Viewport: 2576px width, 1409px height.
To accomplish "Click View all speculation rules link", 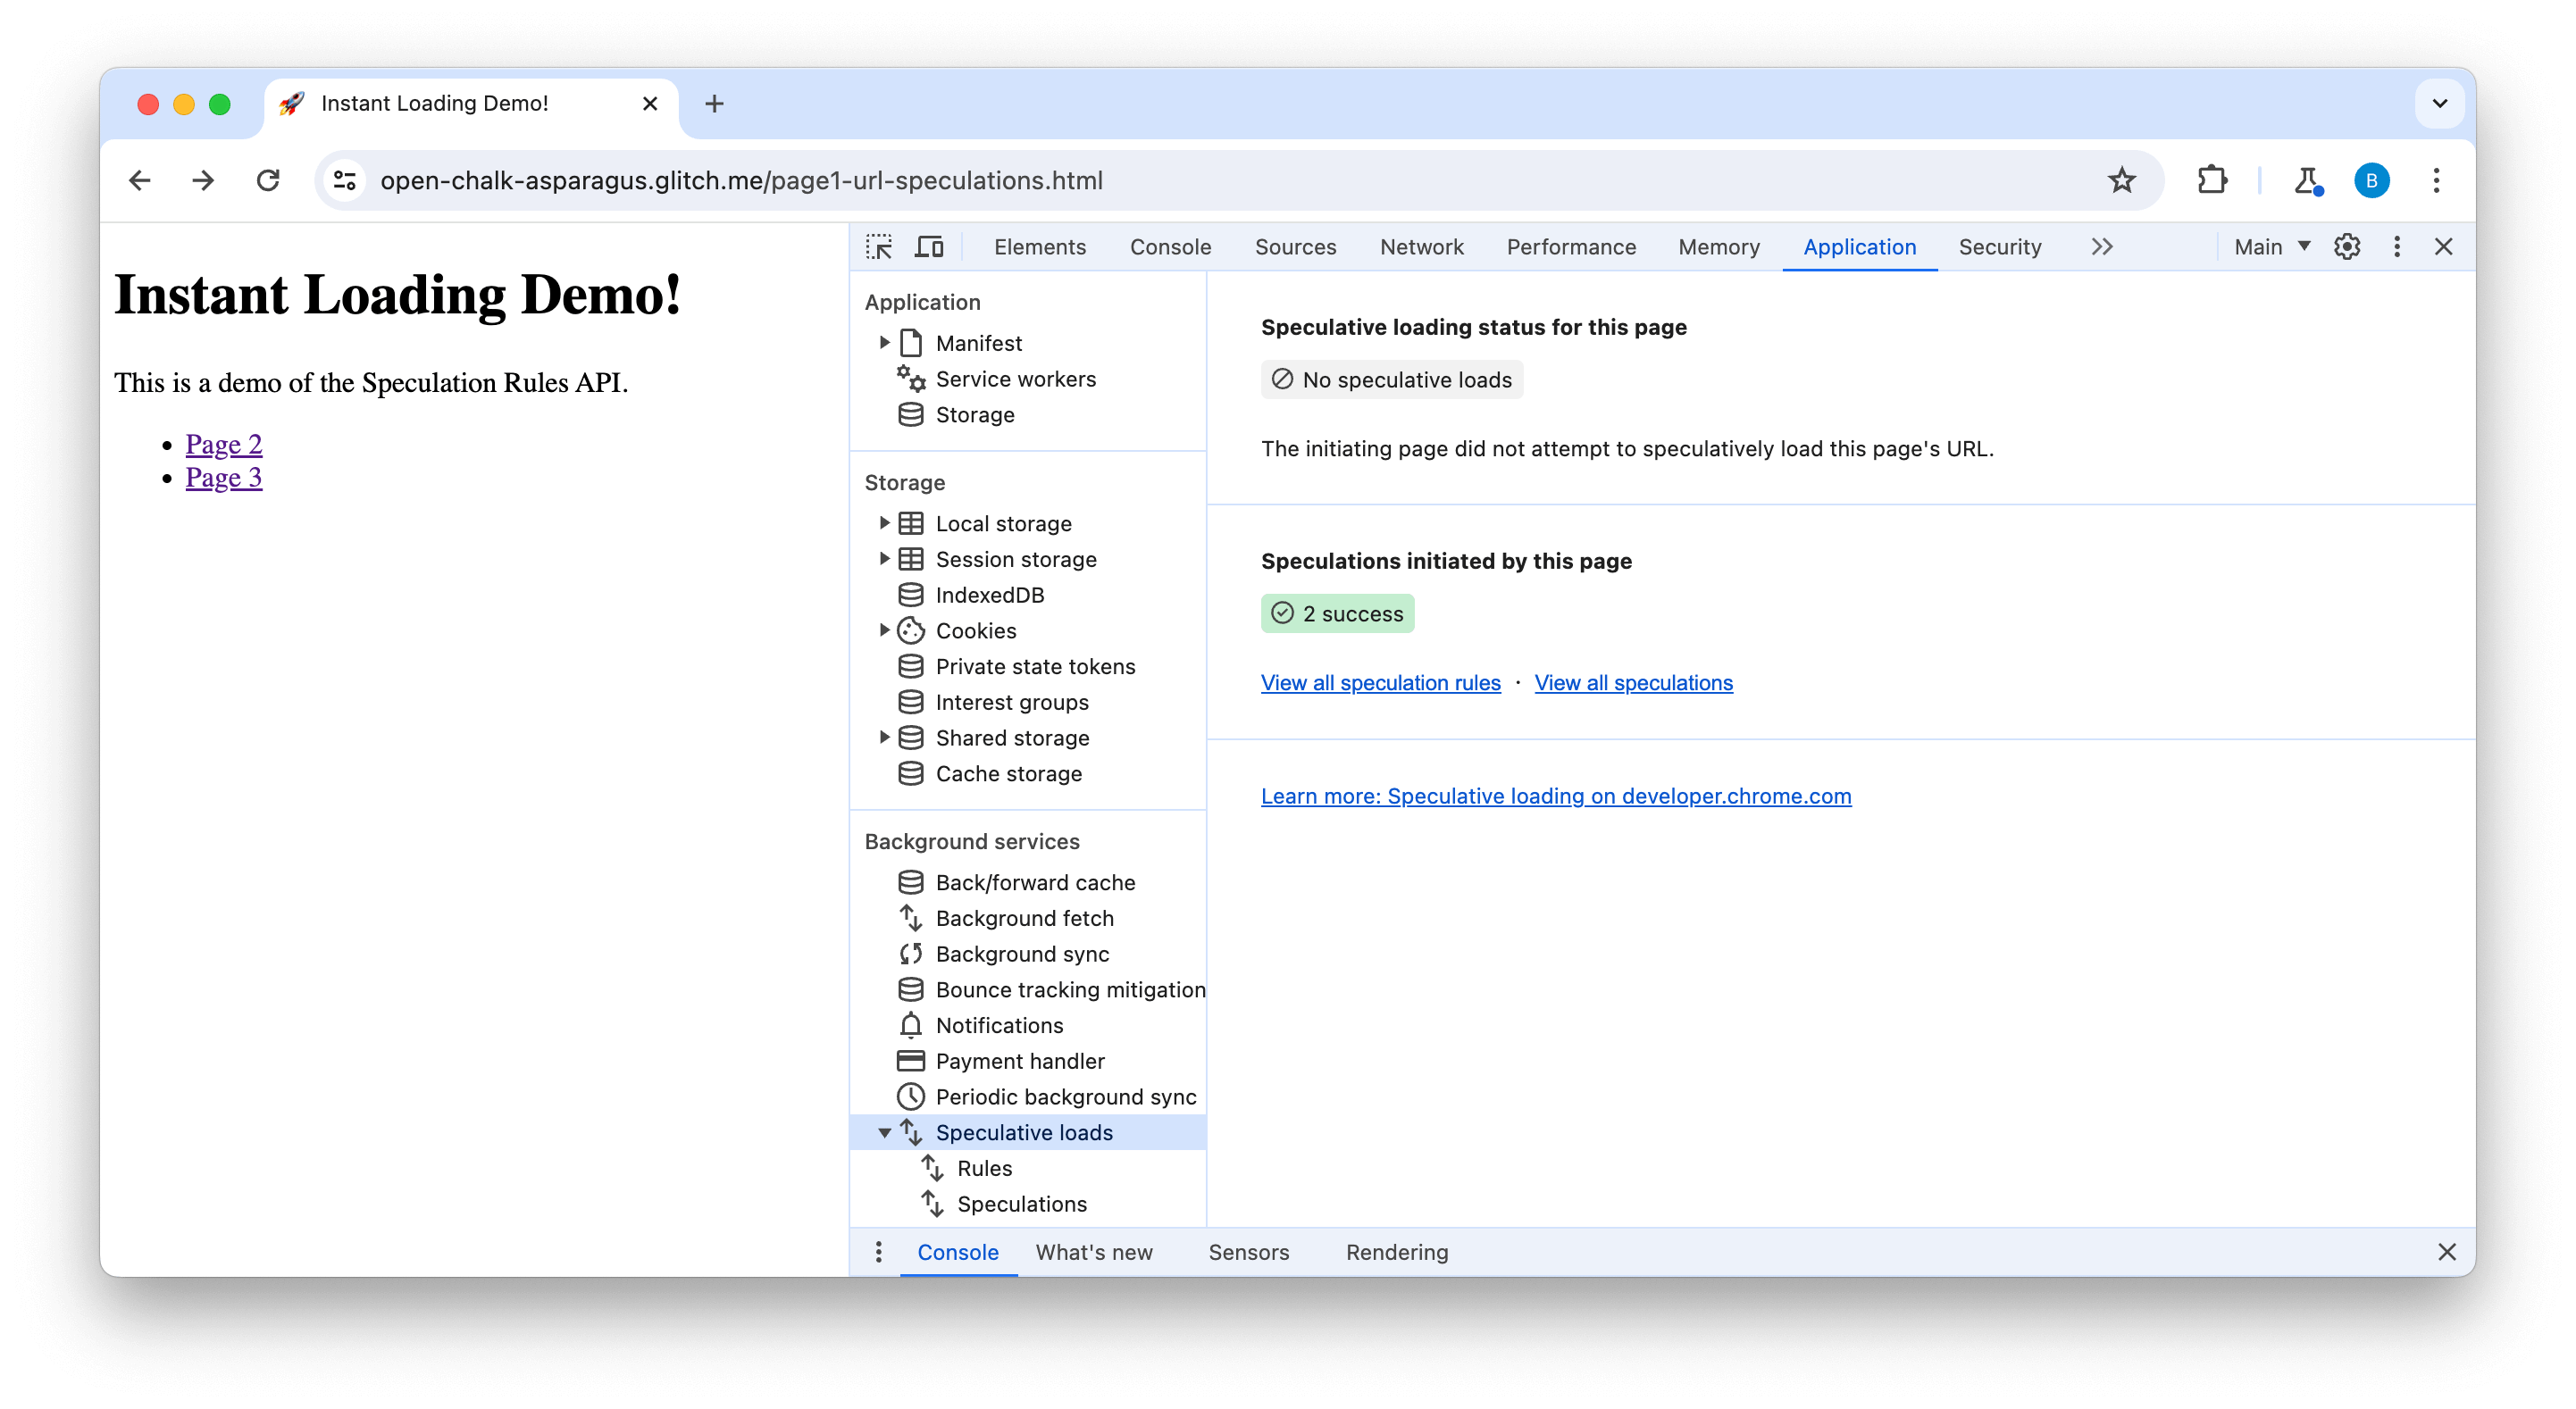I will click(x=1380, y=682).
